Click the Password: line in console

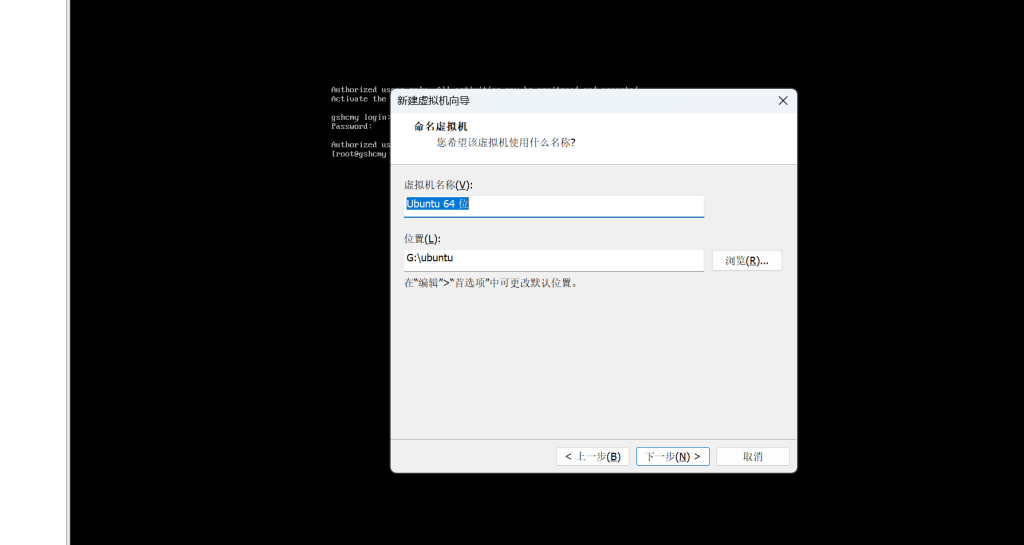point(352,126)
